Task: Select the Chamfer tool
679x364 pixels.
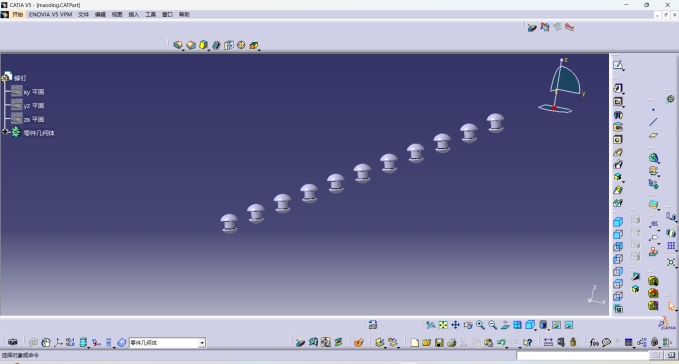Action: tap(191, 45)
